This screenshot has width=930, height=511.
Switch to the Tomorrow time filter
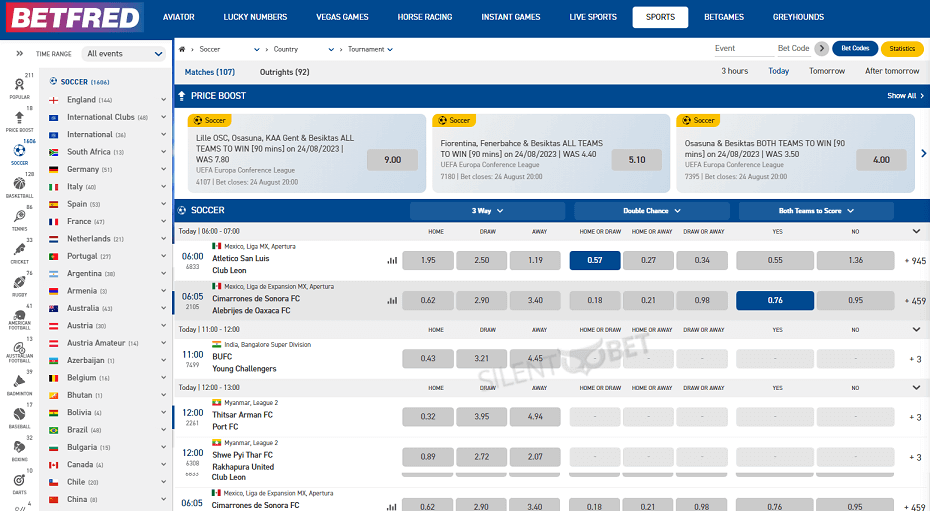tap(827, 71)
